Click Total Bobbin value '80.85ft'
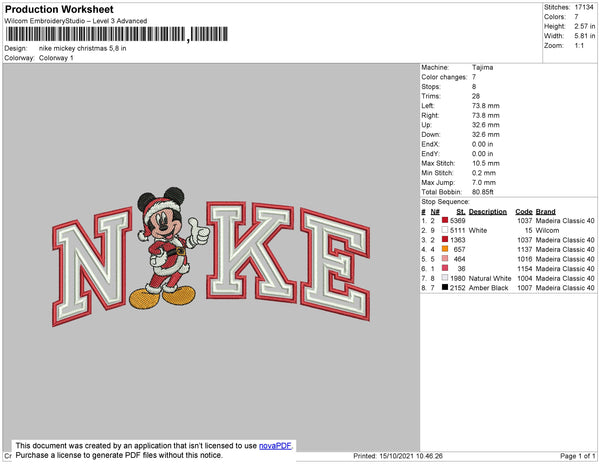Screen dimensions: 600x464 (x=483, y=192)
